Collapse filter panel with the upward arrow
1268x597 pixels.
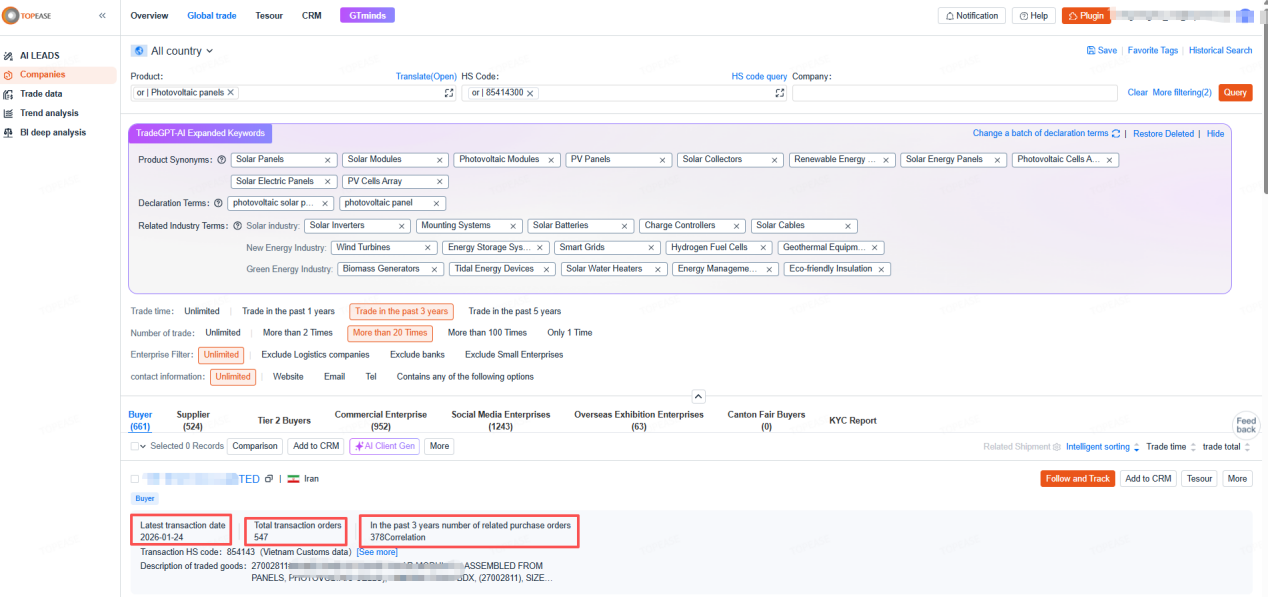point(698,396)
